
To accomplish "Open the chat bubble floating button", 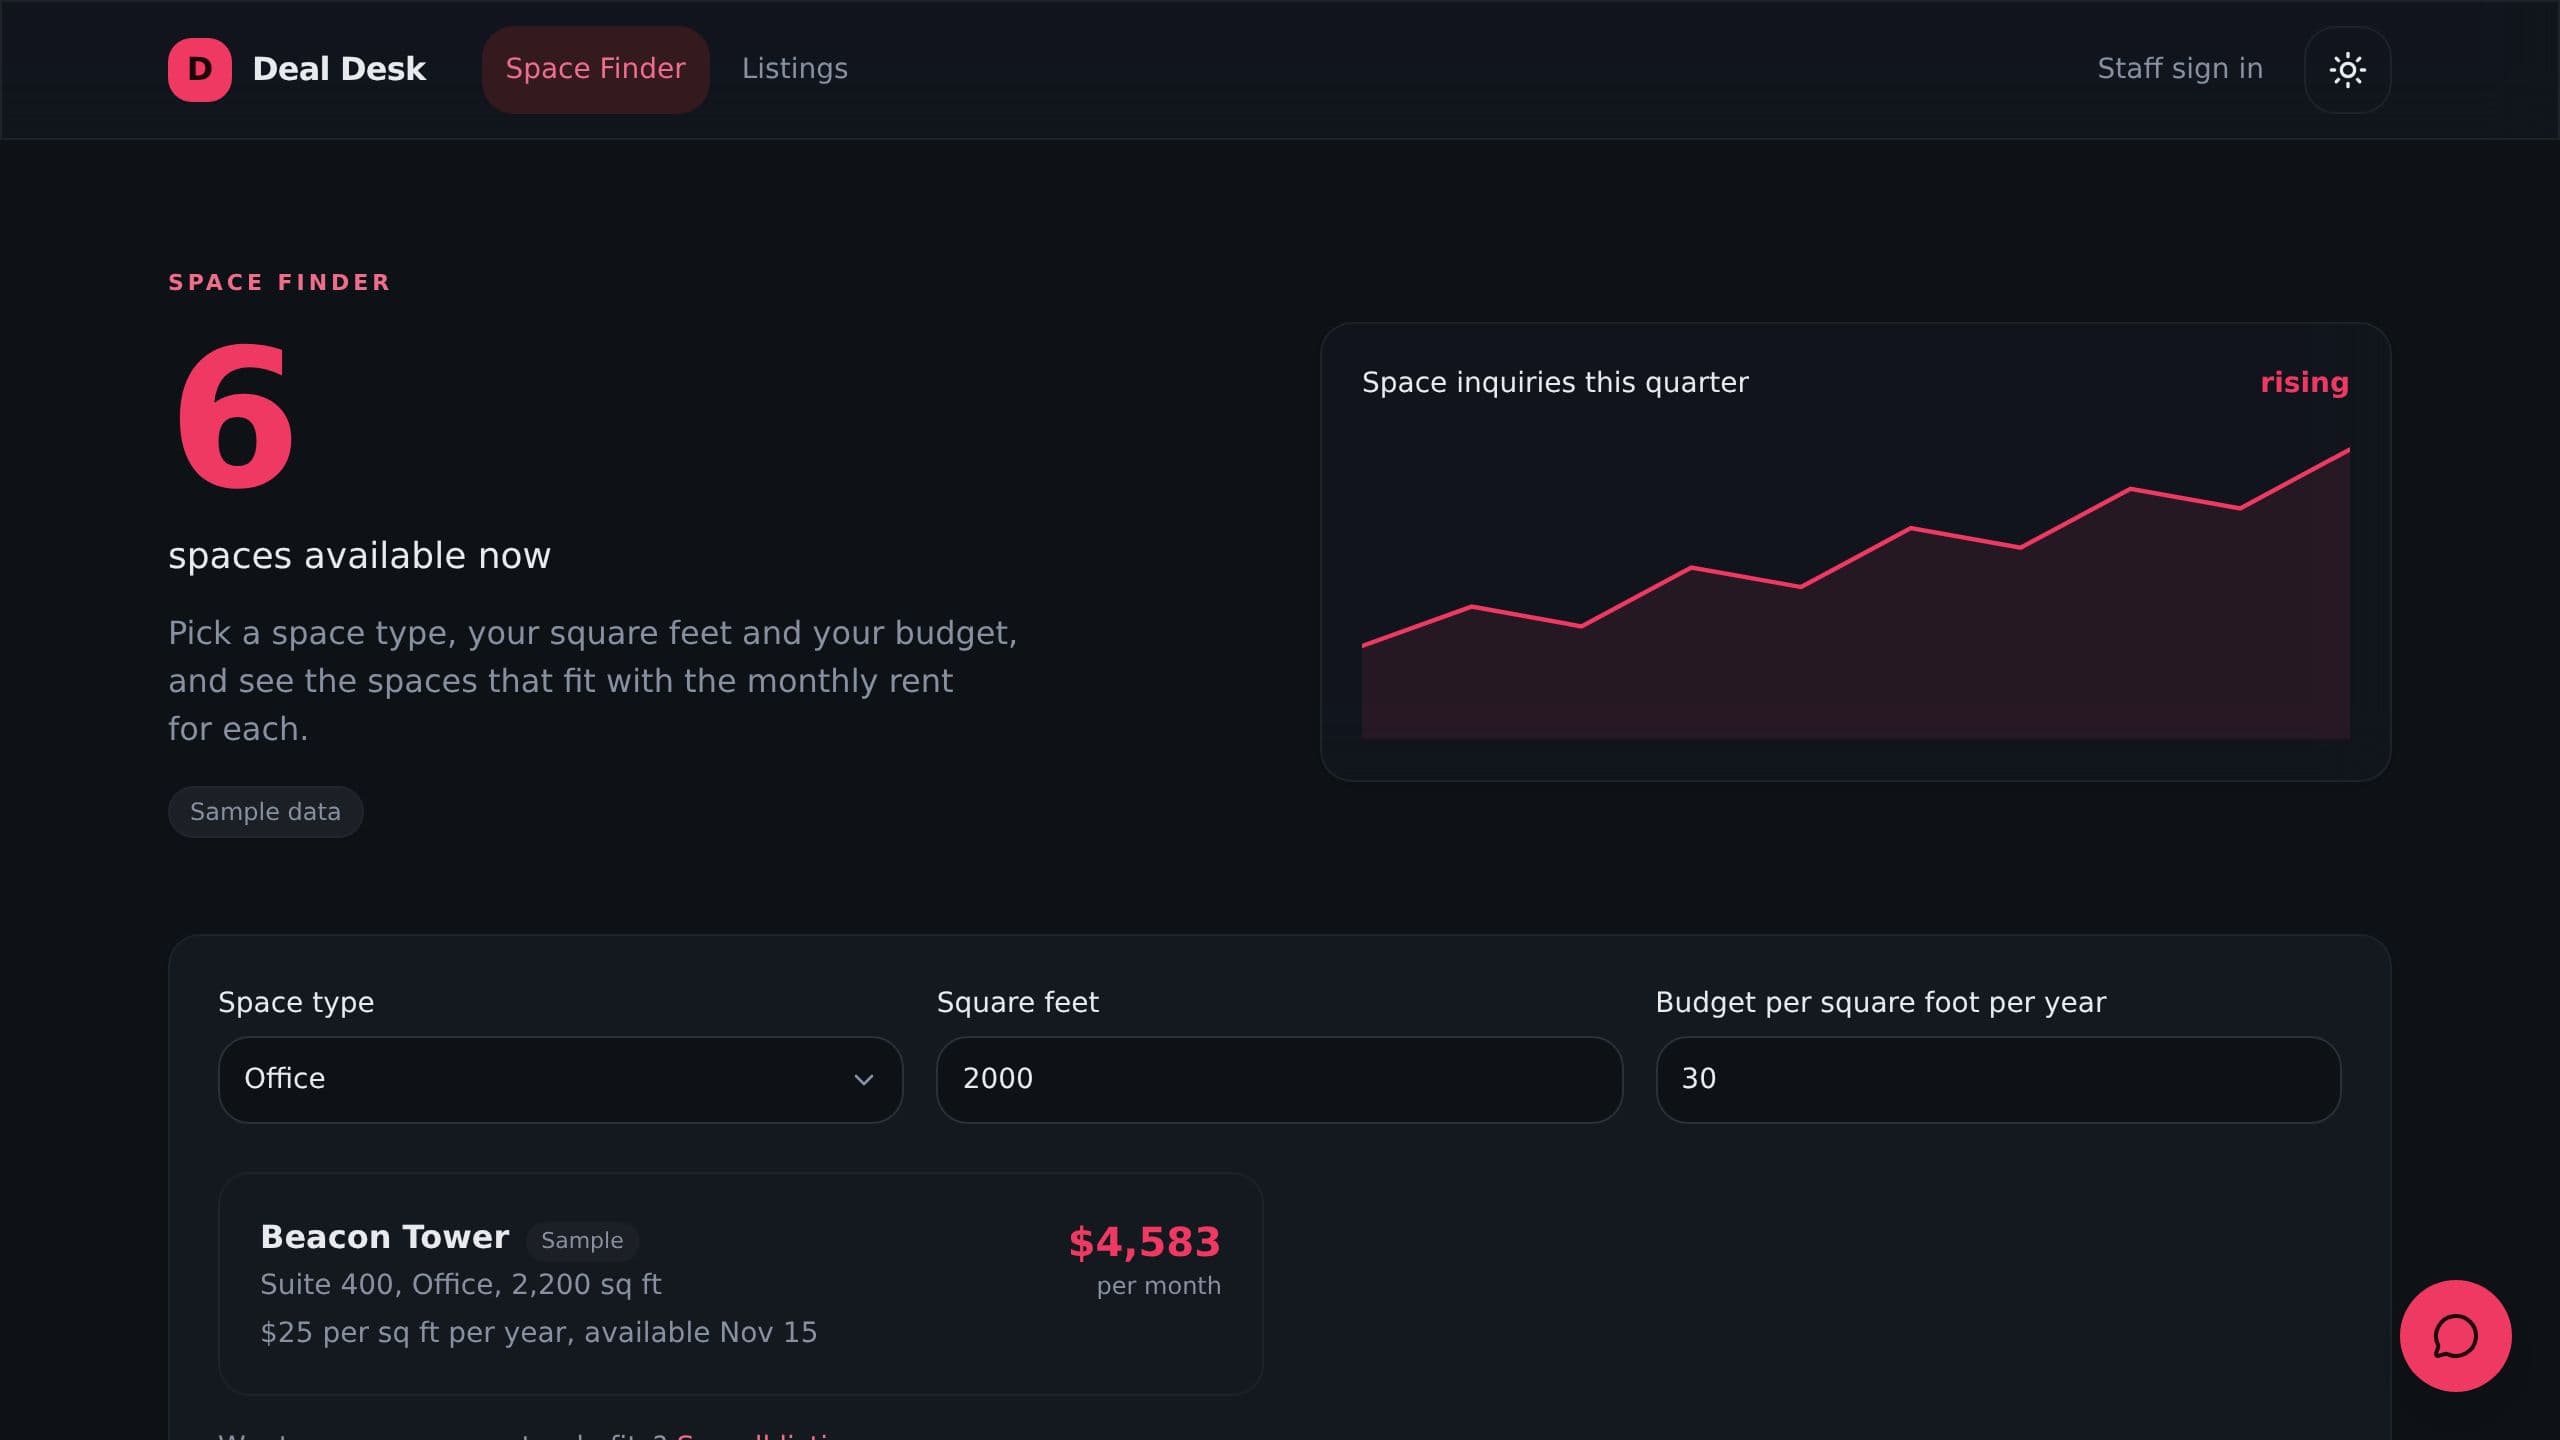I will (x=2455, y=1336).
